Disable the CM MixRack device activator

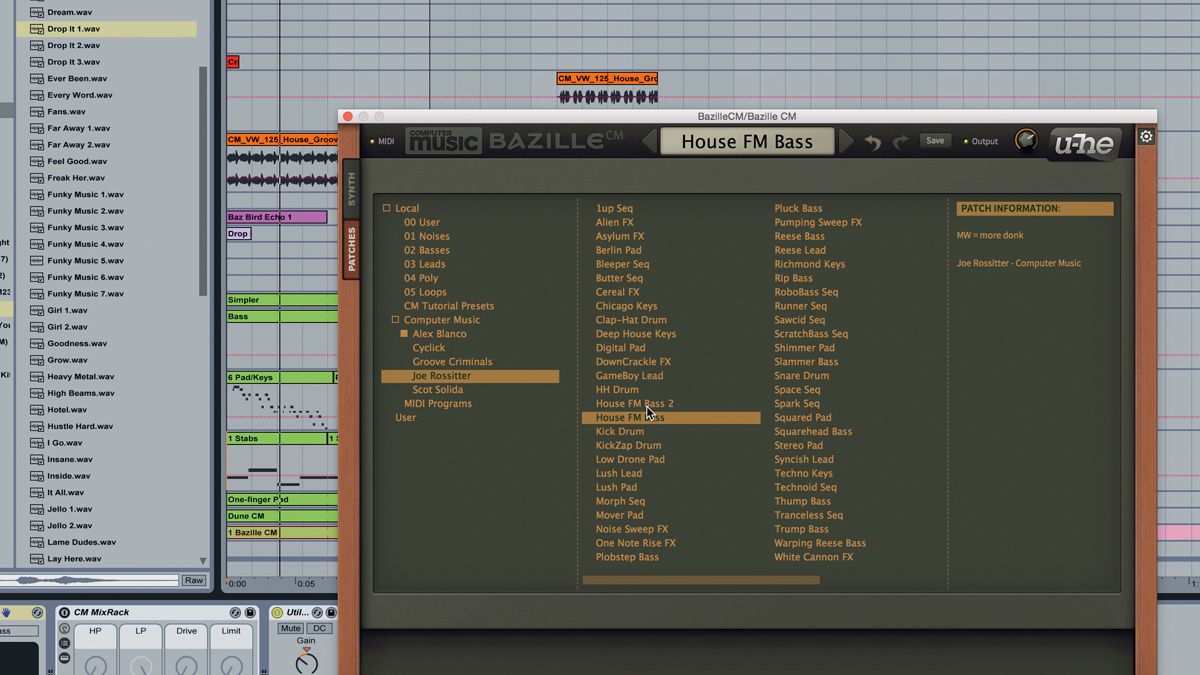click(x=64, y=612)
